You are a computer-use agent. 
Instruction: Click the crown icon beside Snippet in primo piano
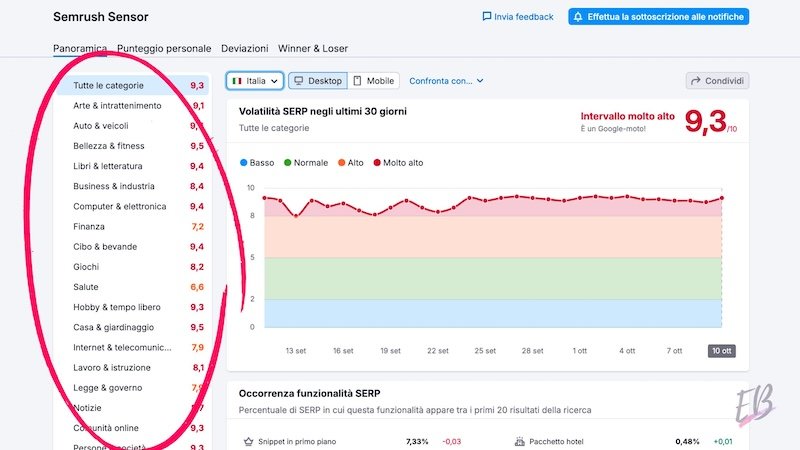click(248, 441)
